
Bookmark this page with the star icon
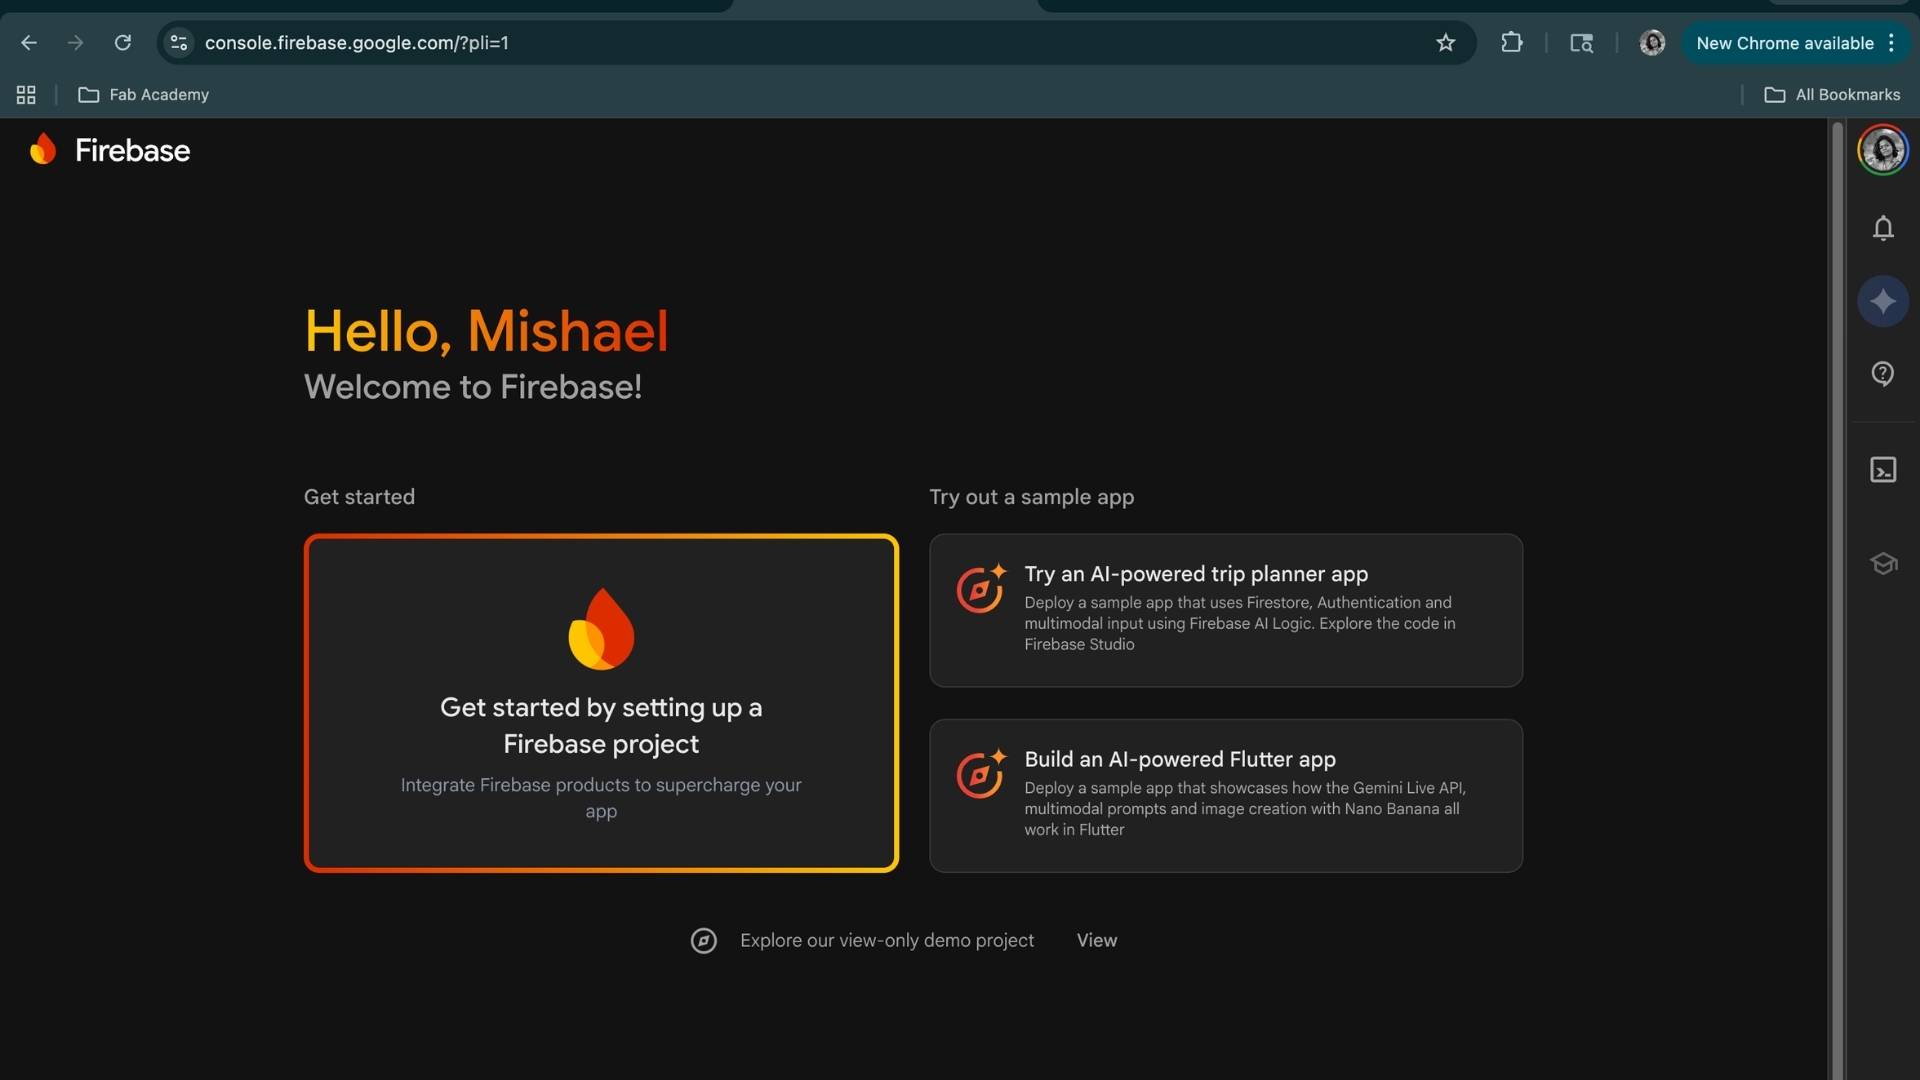pyautogui.click(x=1445, y=43)
